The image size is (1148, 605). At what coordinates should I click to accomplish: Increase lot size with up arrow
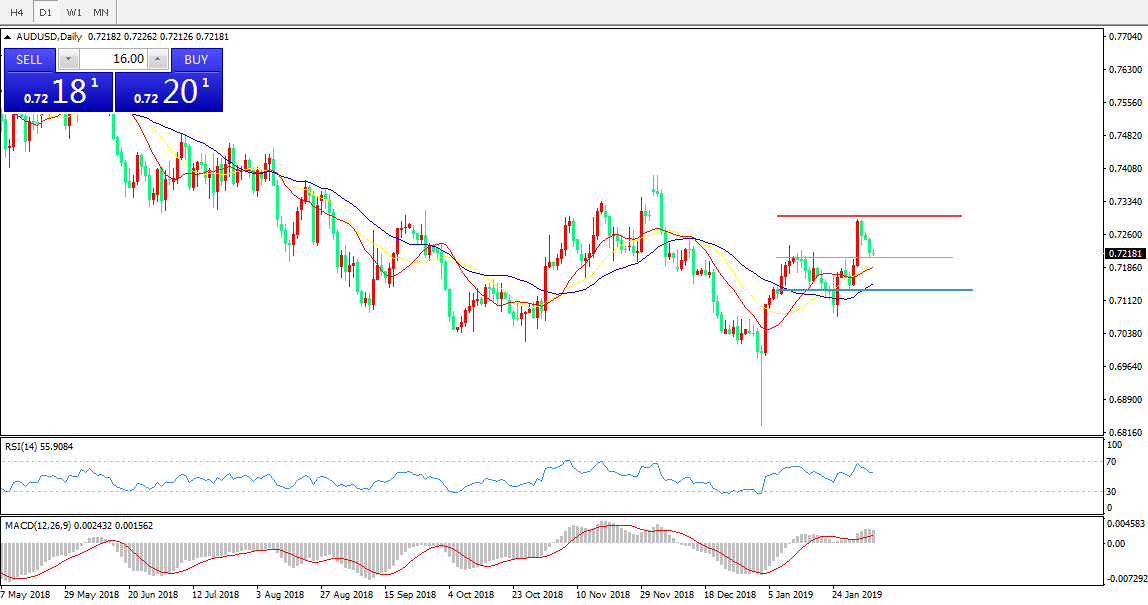(156, 59)
